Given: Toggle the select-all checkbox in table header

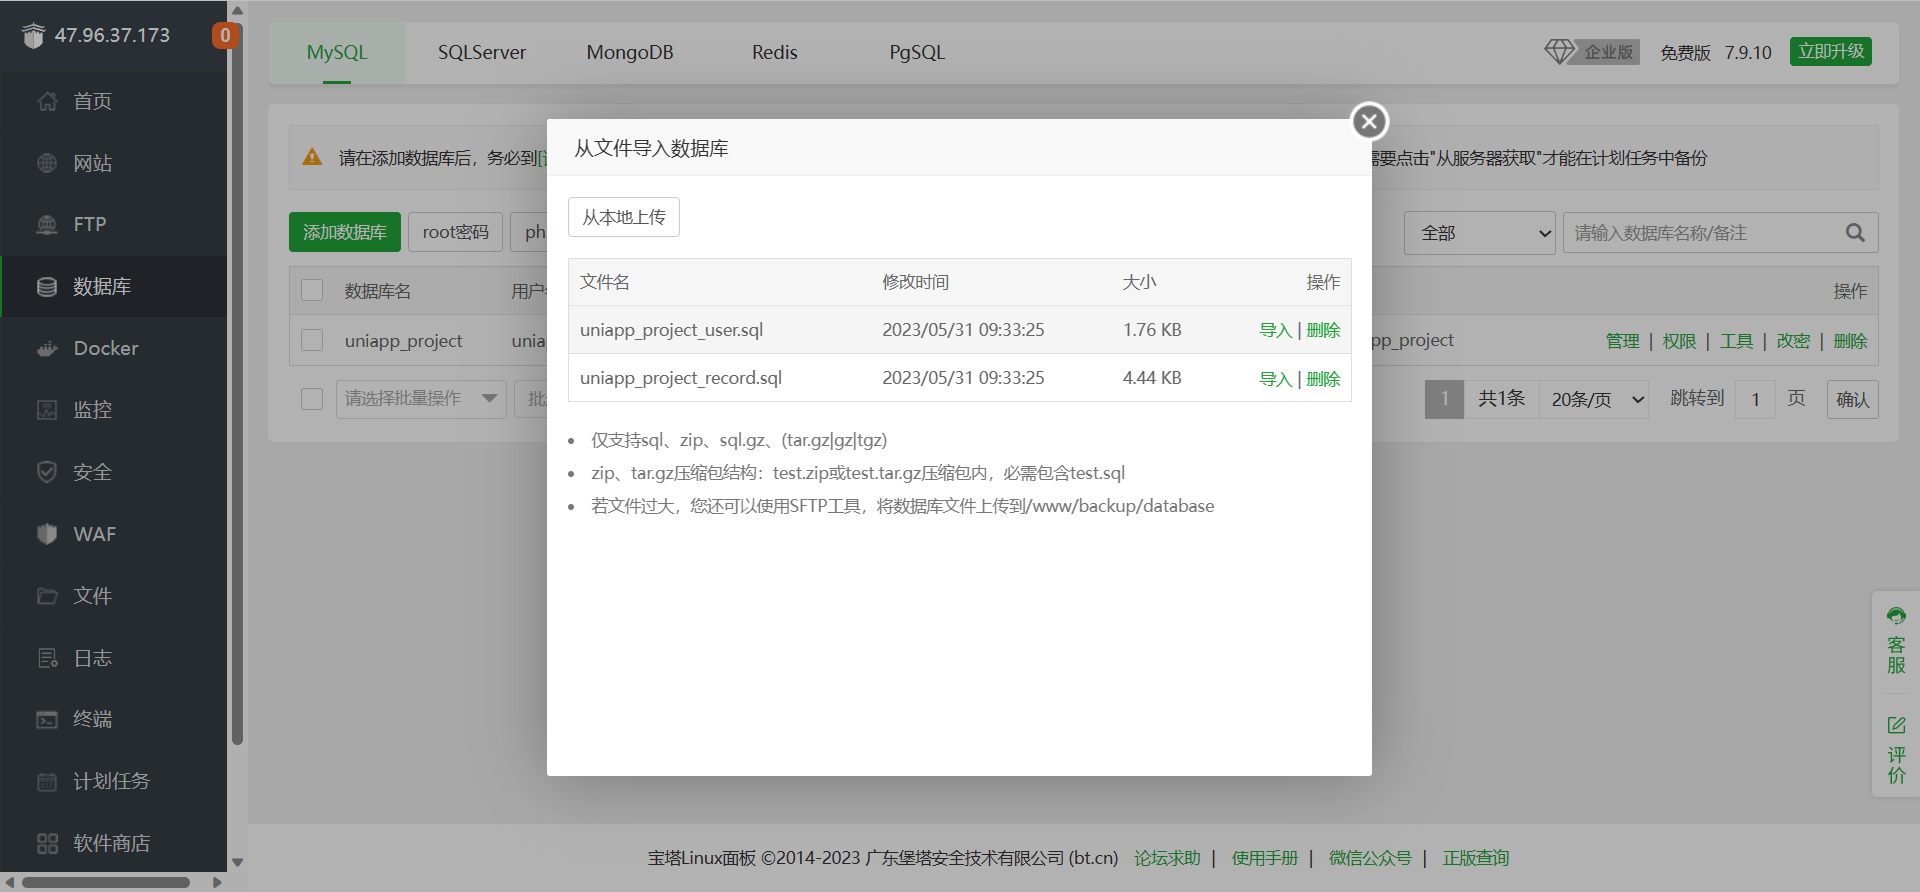Looking at the screenshot, I should coord(312,290).
